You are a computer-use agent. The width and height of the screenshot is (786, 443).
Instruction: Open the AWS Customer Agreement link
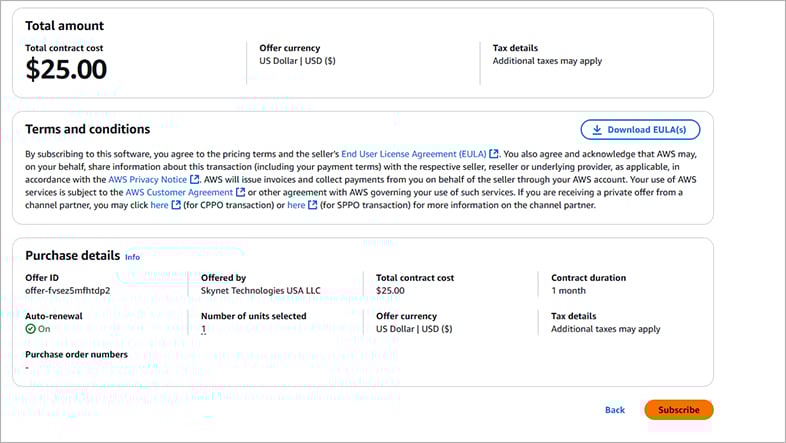179,192
